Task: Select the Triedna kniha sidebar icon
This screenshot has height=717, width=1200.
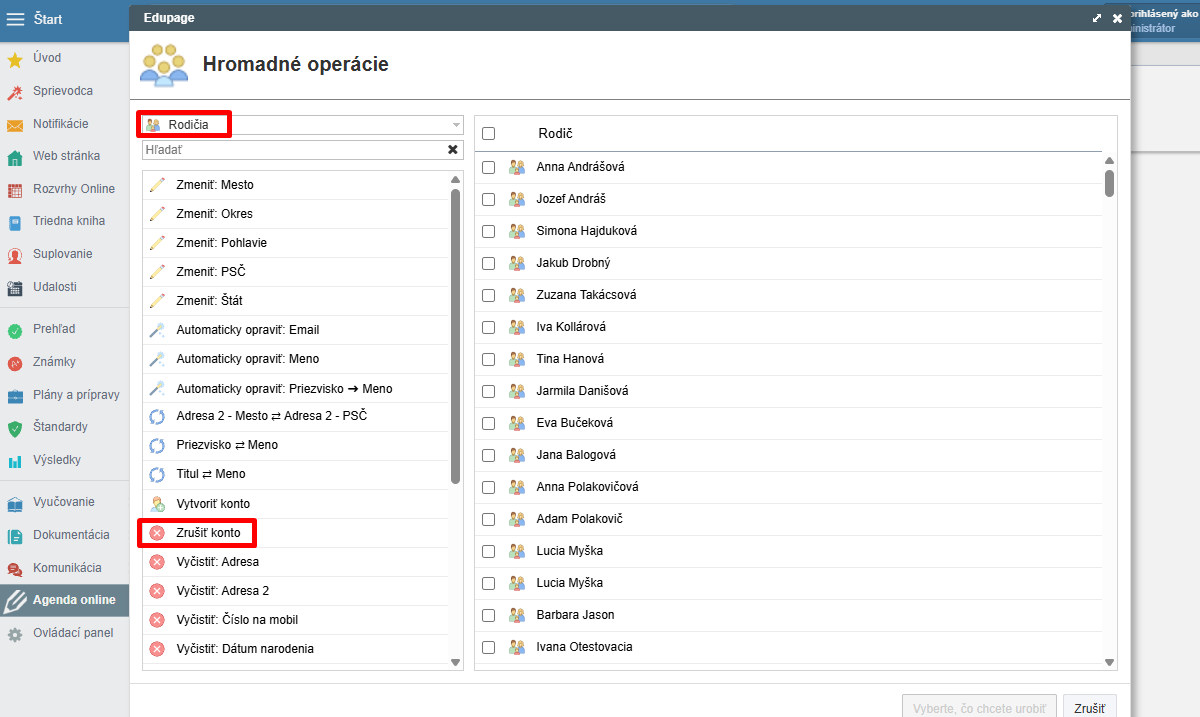Action: click(15, 222)
